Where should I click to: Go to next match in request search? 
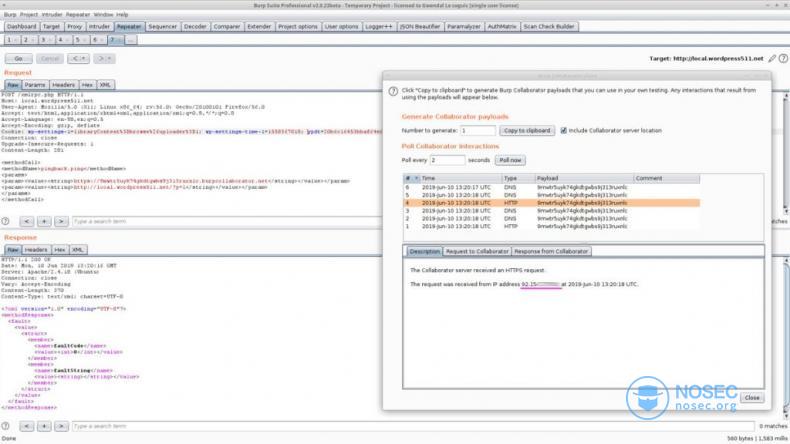(61, 221)
